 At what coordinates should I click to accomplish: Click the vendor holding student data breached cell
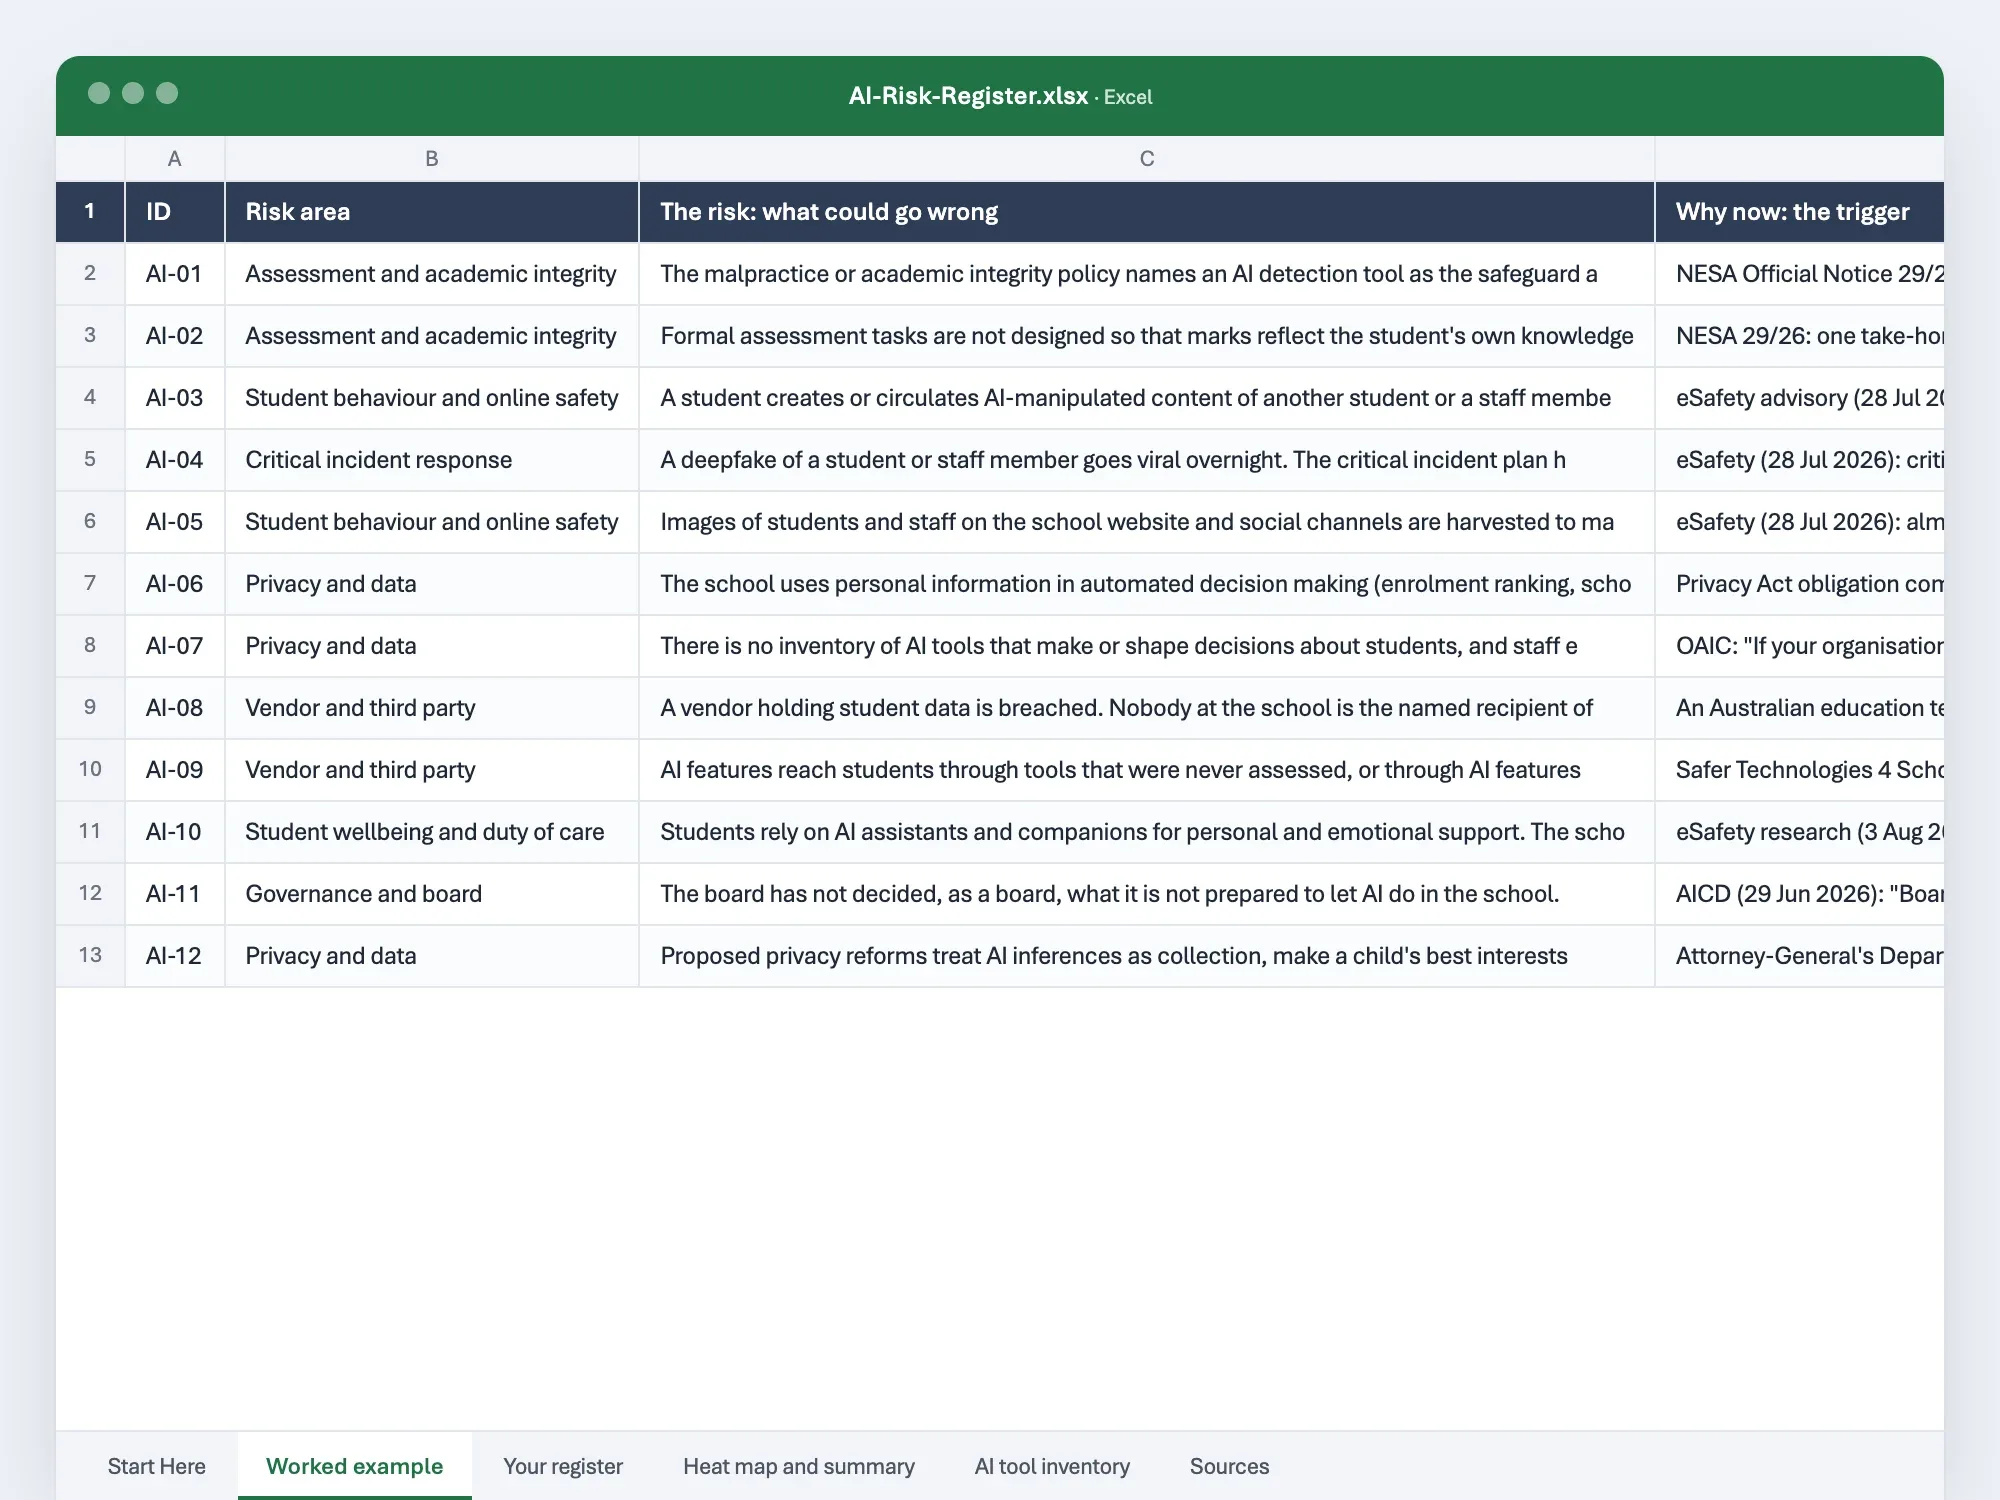[x=1147, y=708]
